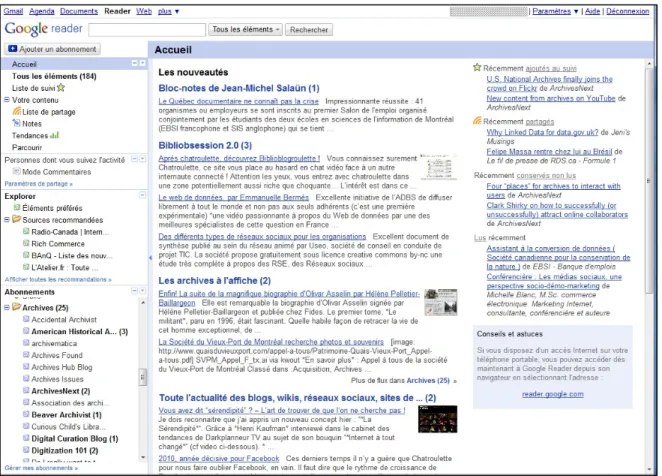Click the Archives folder icon under Abonnements
662x476 pixels.
point(16,307)
